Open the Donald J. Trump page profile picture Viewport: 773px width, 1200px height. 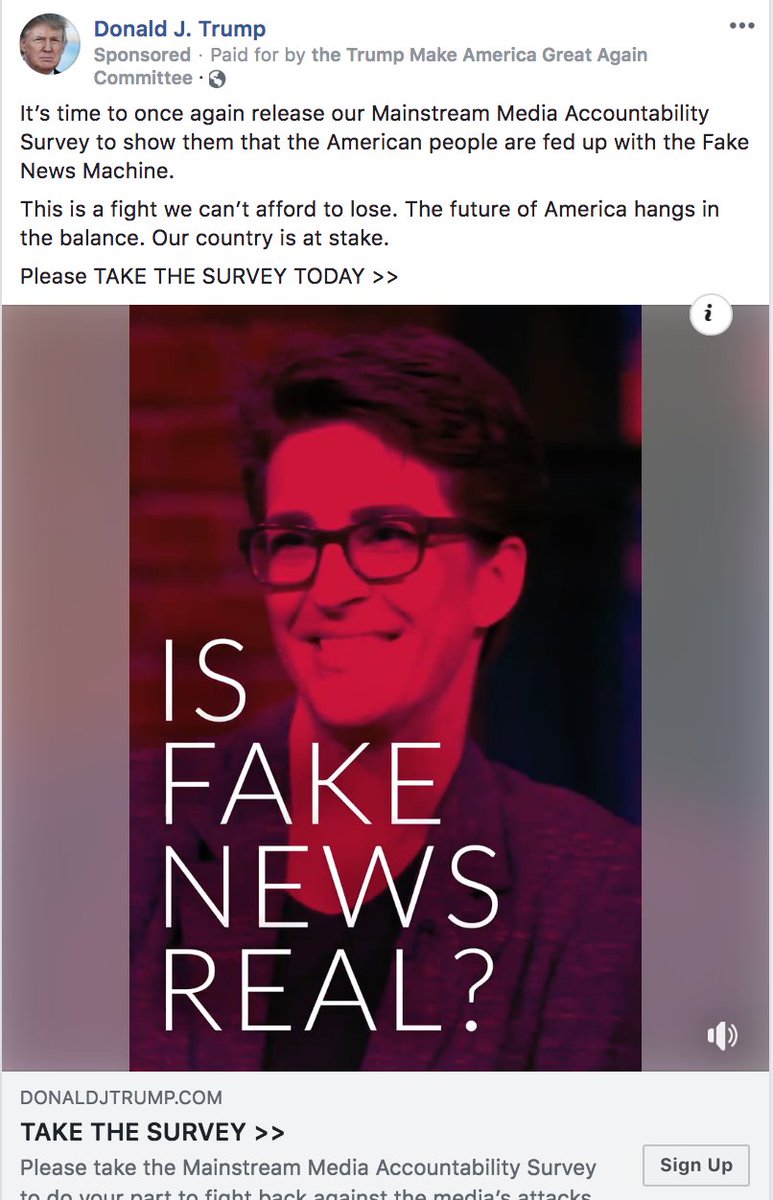(50, 44)
